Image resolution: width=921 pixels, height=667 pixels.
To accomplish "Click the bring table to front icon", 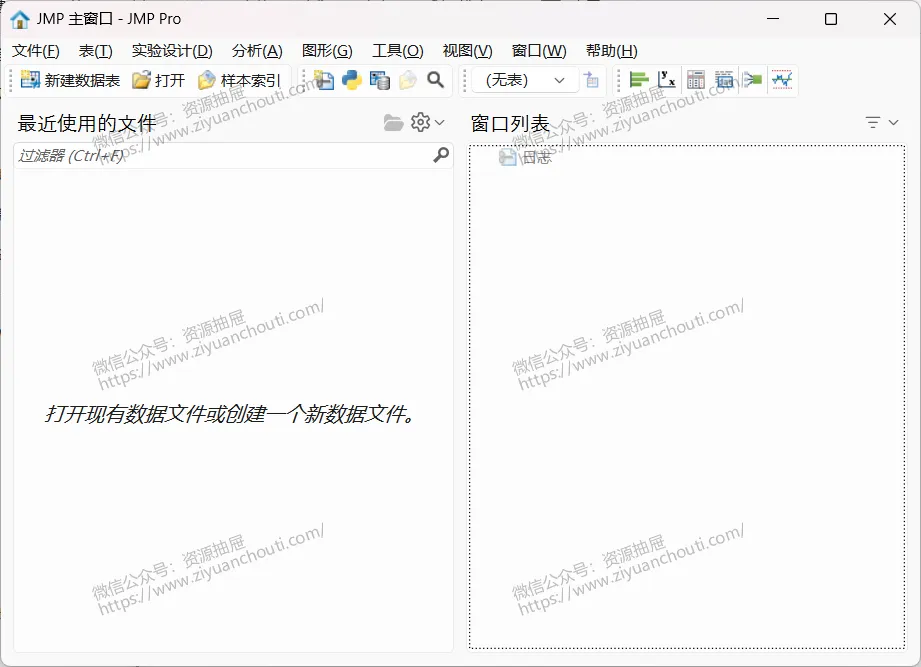I will (591, 80).
